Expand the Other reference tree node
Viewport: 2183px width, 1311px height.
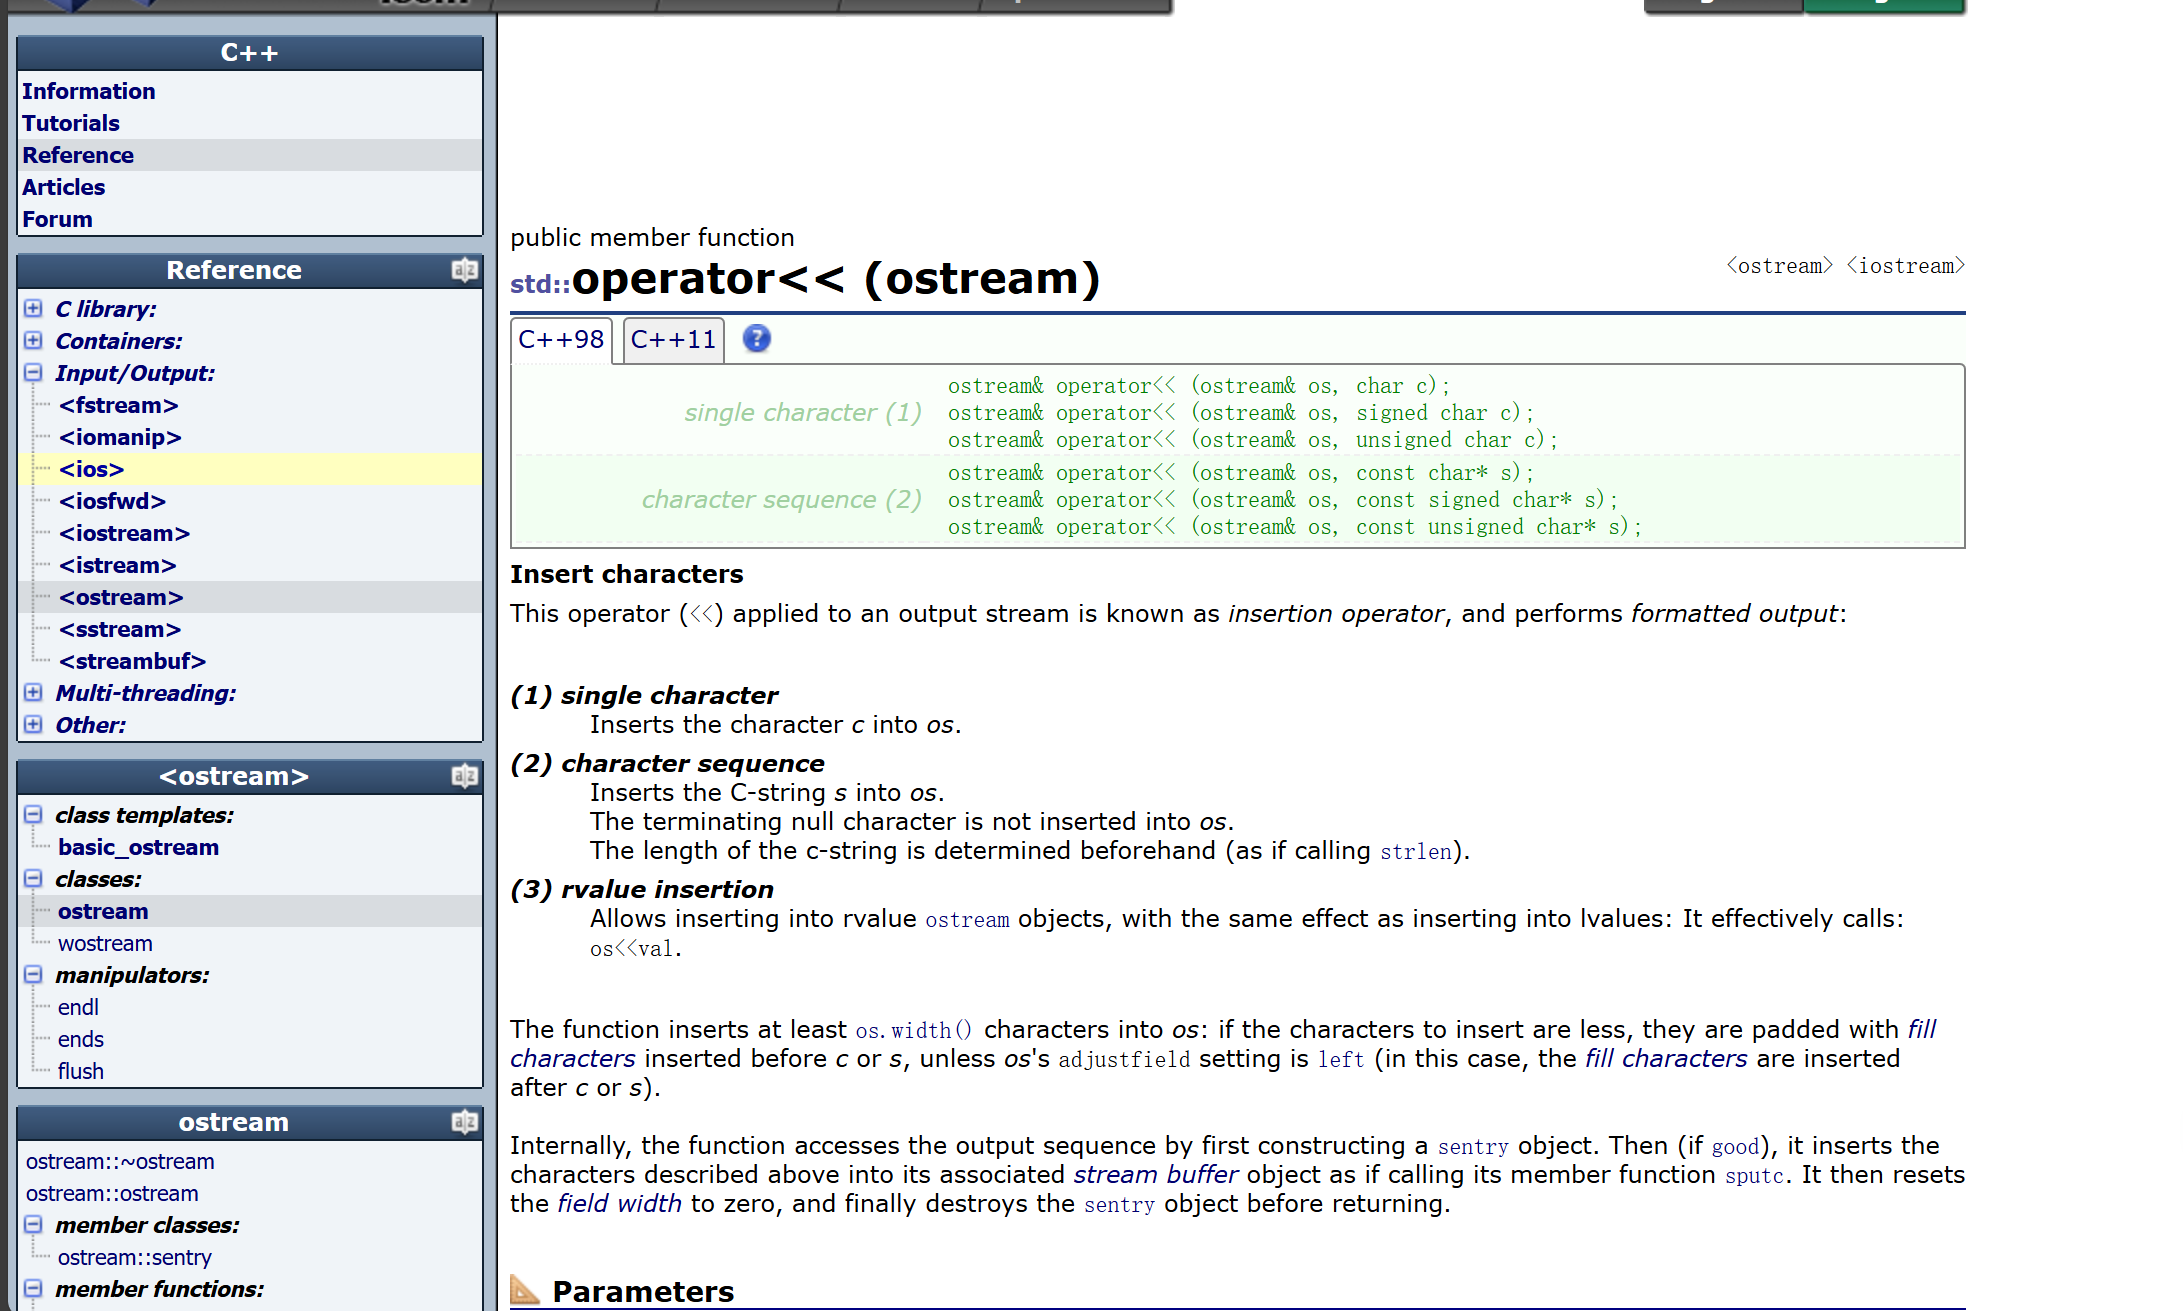[33, 724]
